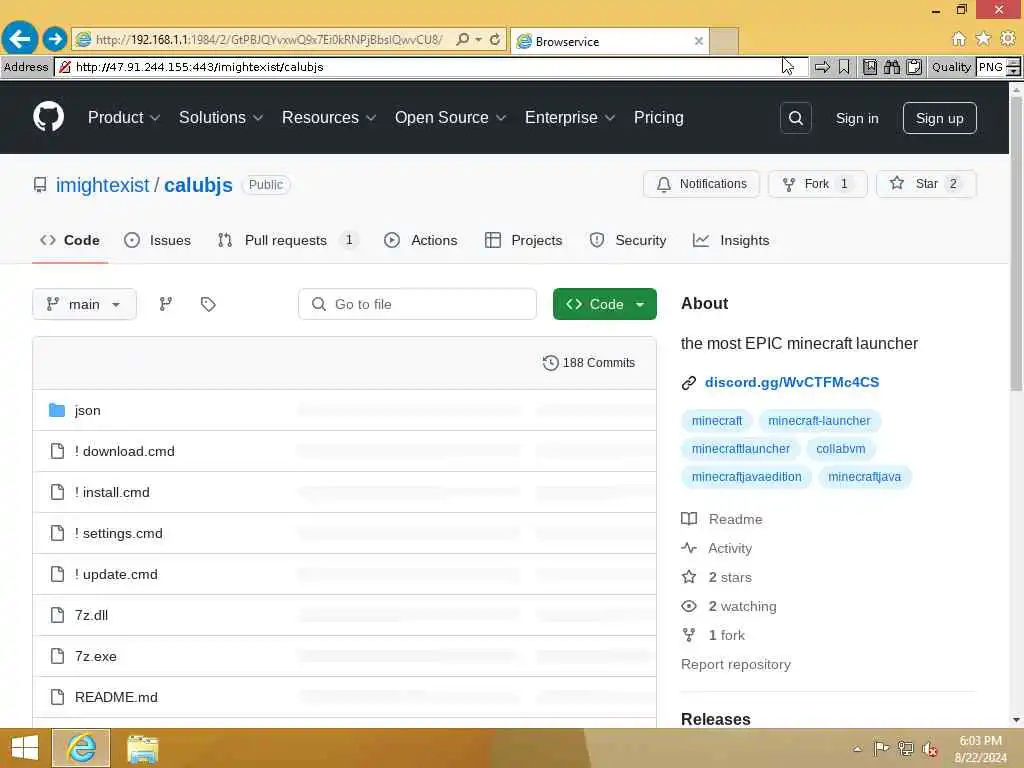1024x768 pixels.
Task: Click the 7z.exe file icon
Action: (57, 656)
